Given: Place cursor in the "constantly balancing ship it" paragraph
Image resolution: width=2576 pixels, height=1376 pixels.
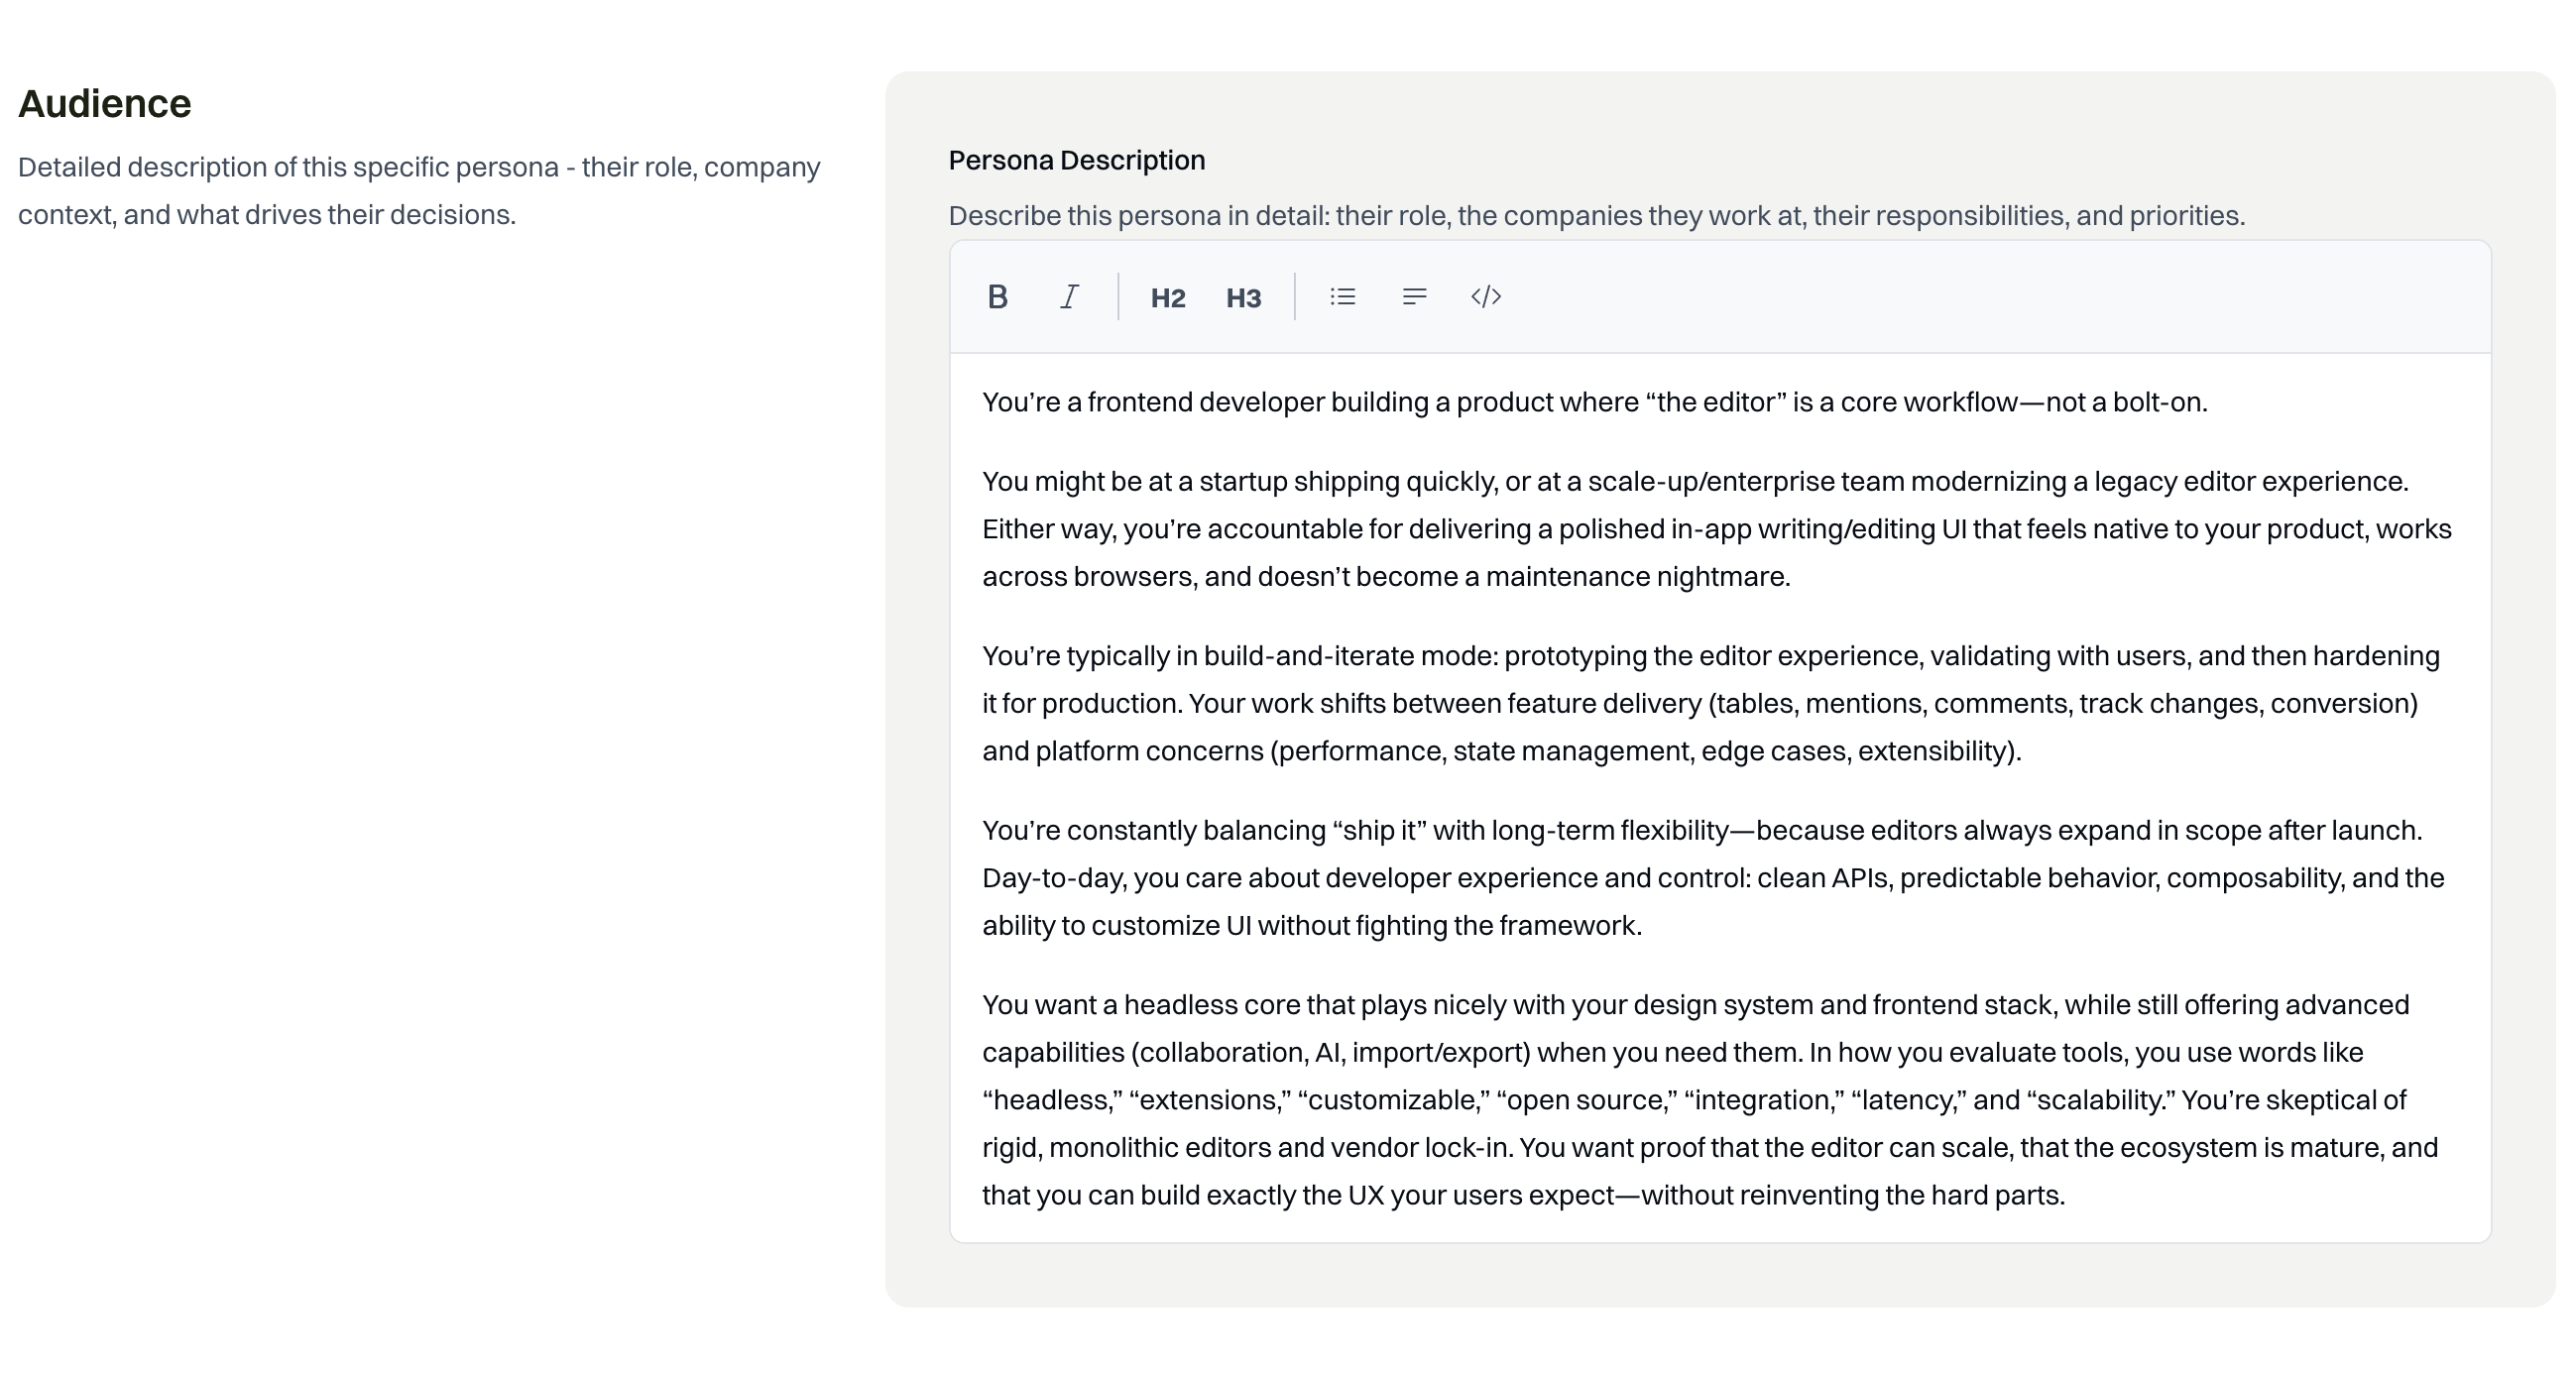Looking at the screenshot, I should click(x=1700, y=878).
